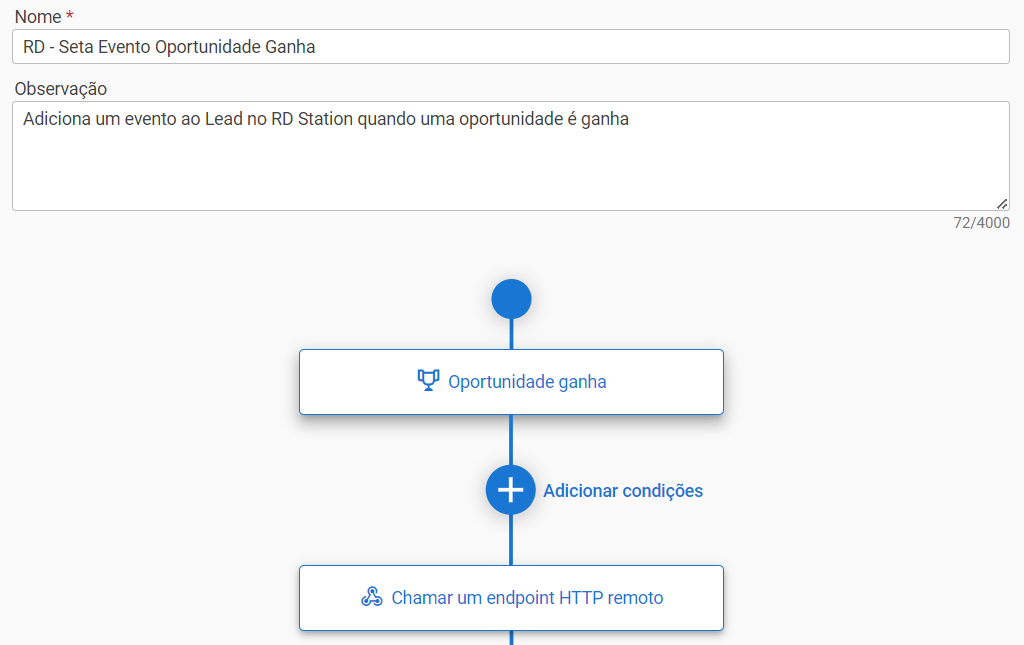Click the 72/4000 character counter
This screenshot has width=1024, height=645.
tap(981, 223)
